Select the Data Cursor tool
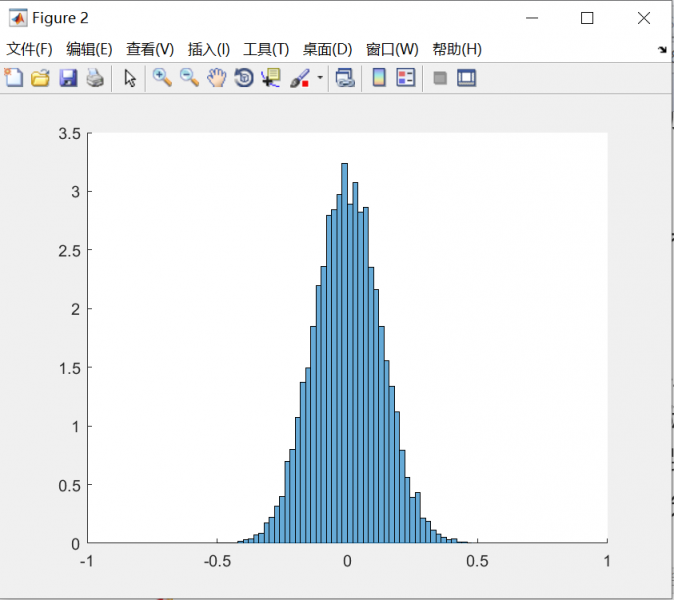674x600 pixels. (270, 78)
